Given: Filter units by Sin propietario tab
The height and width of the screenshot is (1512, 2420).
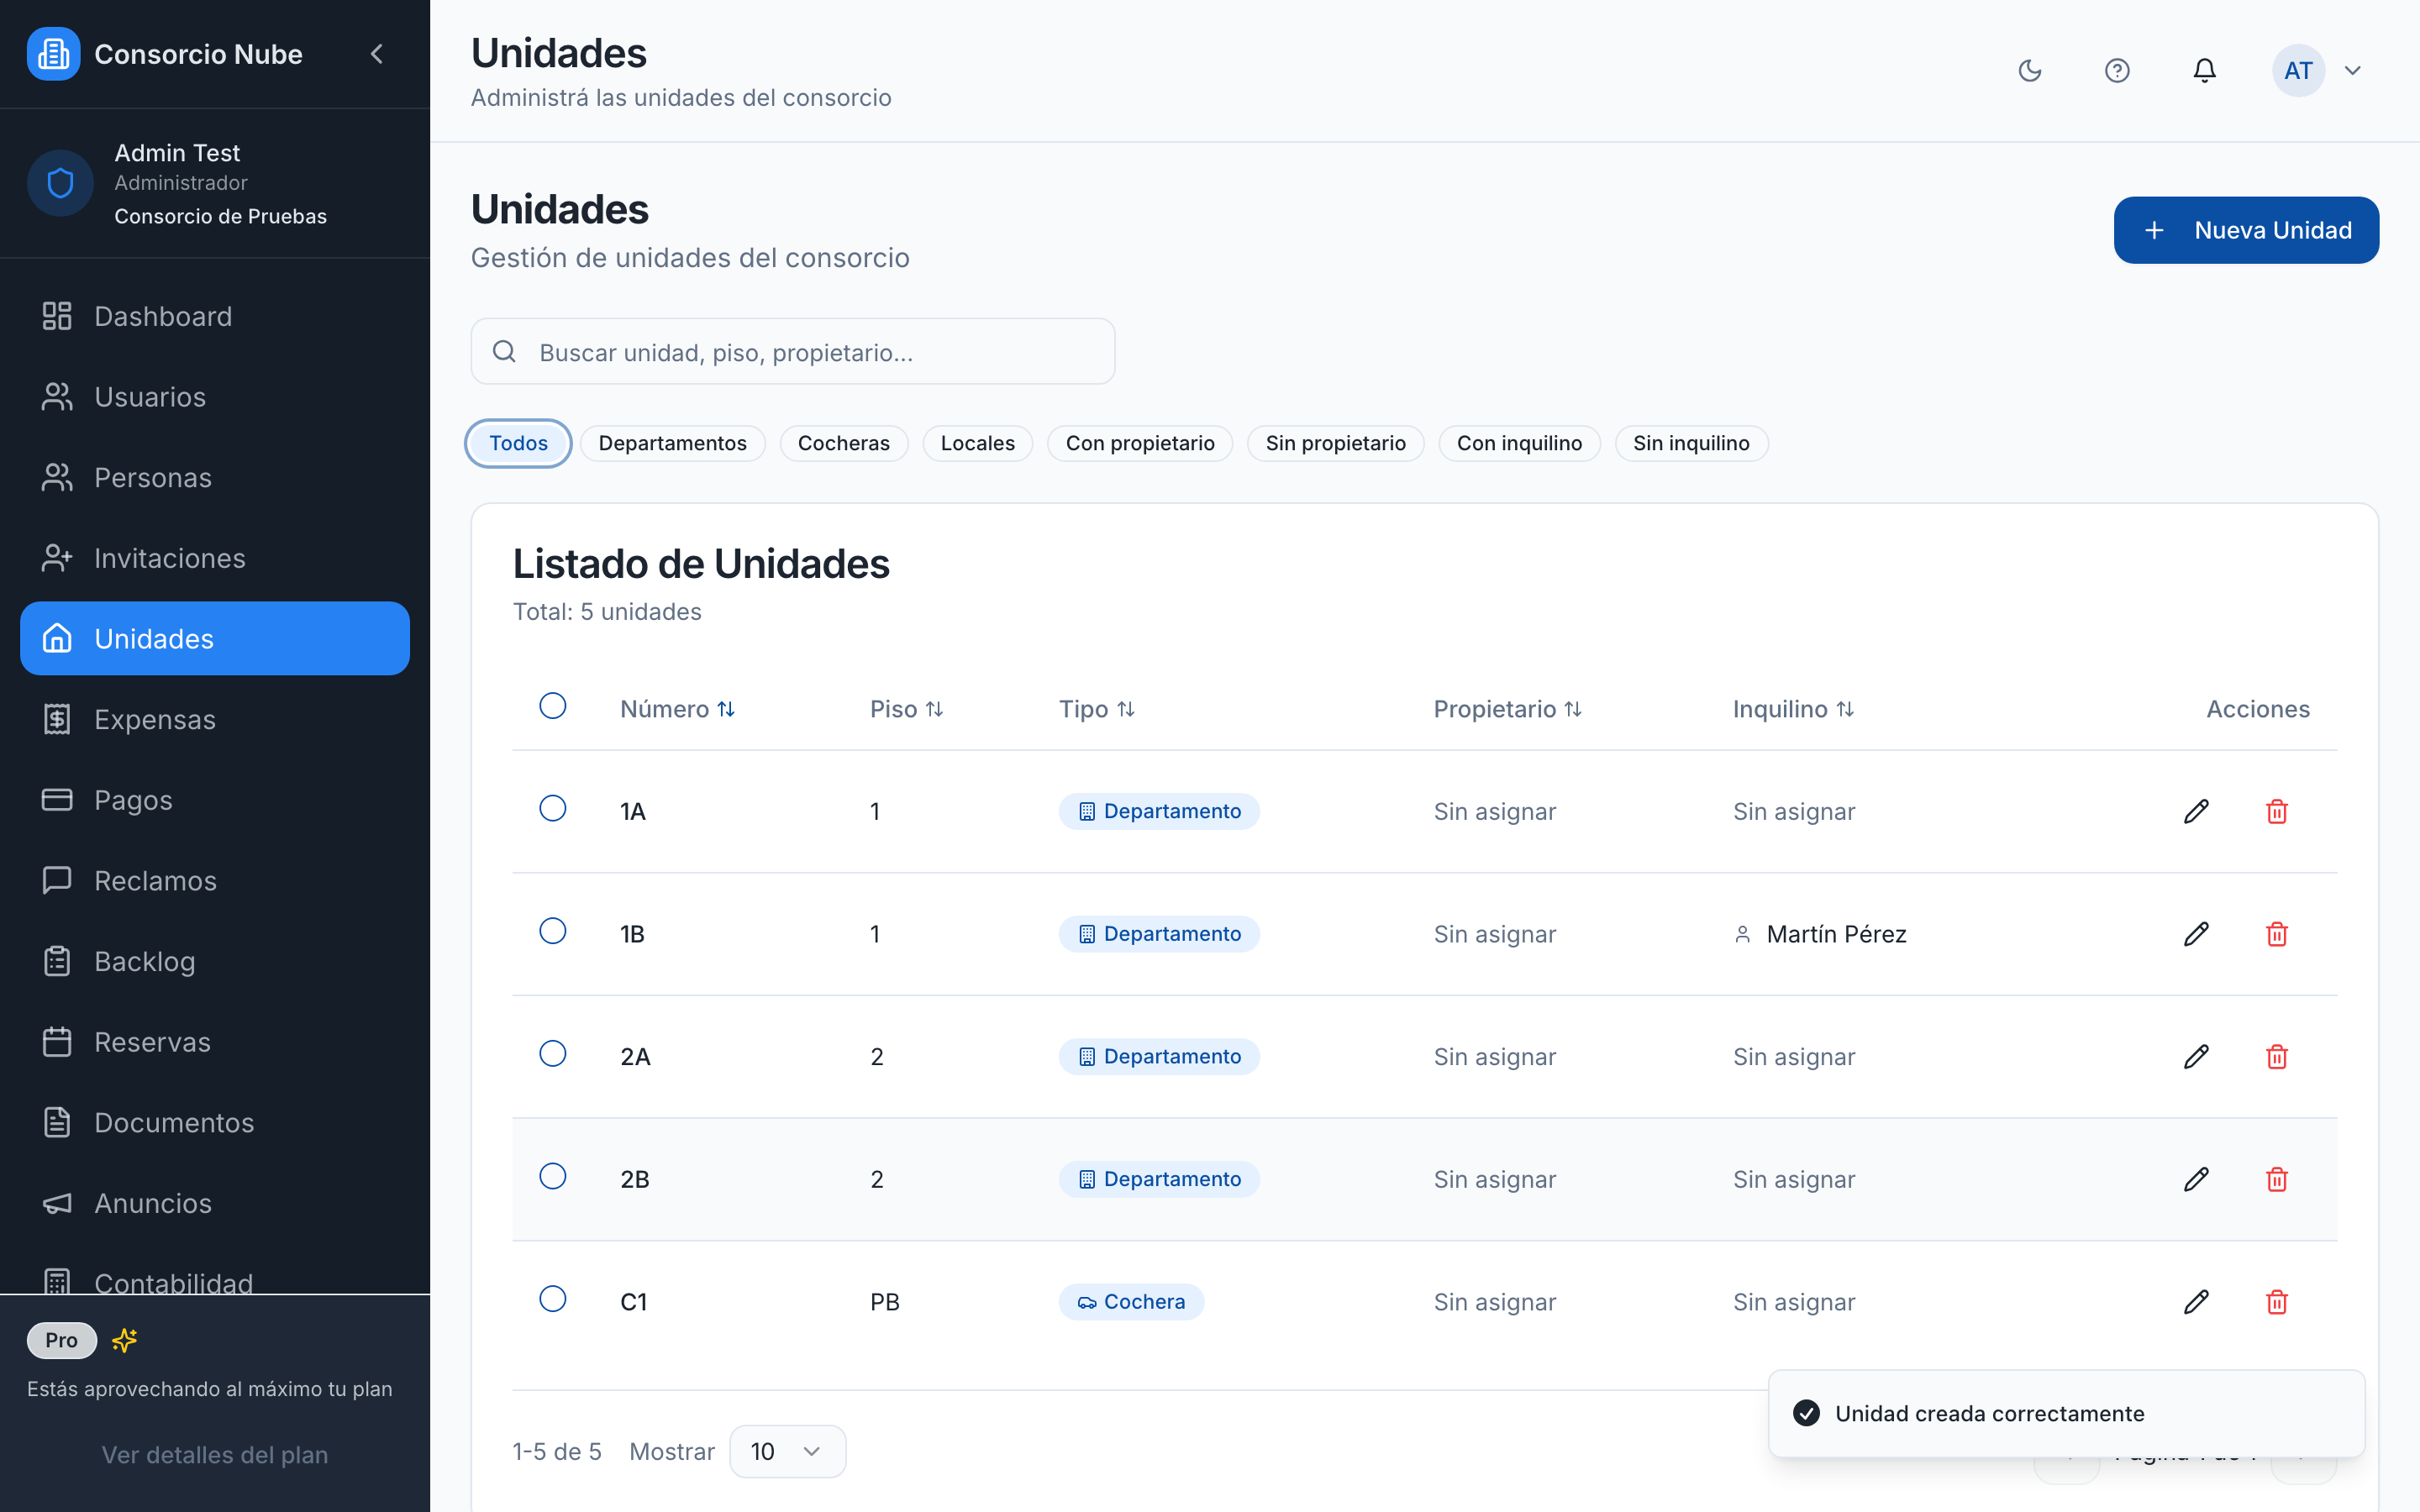Looking at the screenshot, I should coord(1335,443).
